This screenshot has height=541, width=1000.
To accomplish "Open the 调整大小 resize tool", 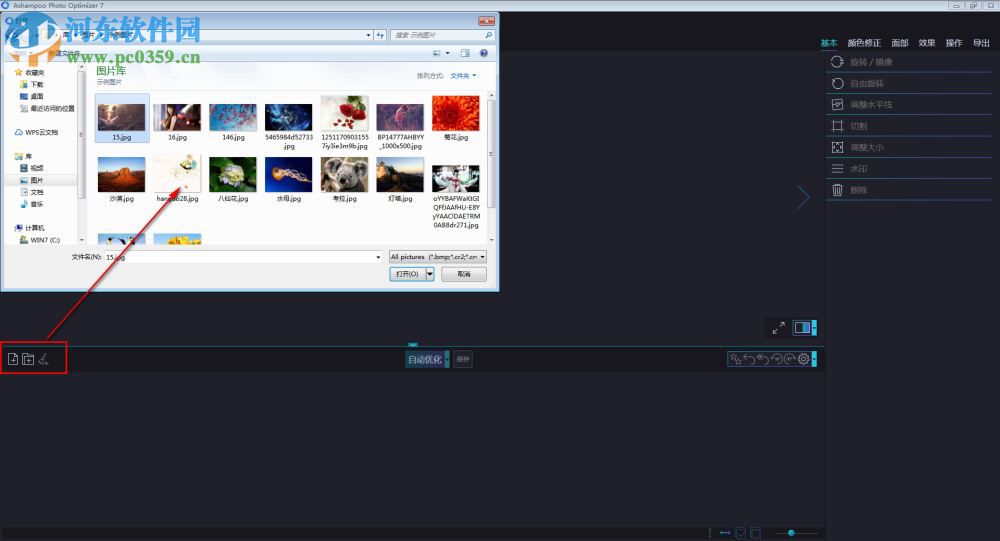I will 908,147.
